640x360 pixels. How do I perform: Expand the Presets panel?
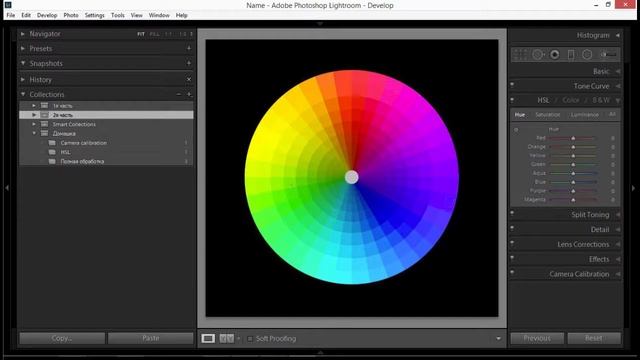[23, 48]
